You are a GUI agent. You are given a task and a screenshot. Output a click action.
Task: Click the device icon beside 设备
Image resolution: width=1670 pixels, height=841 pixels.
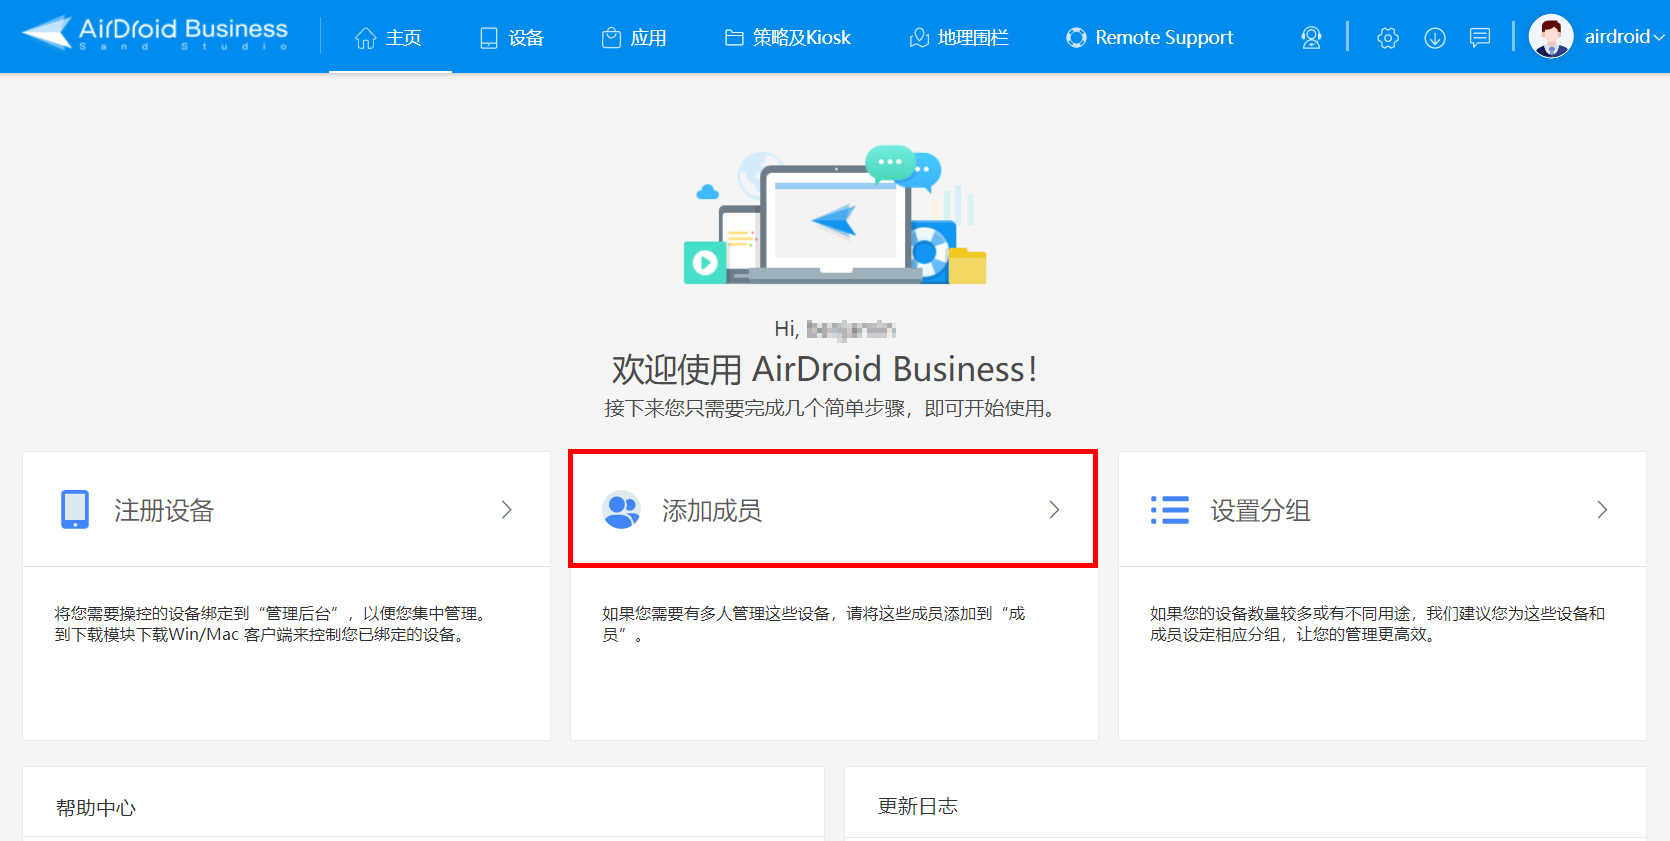pos(489,38)
